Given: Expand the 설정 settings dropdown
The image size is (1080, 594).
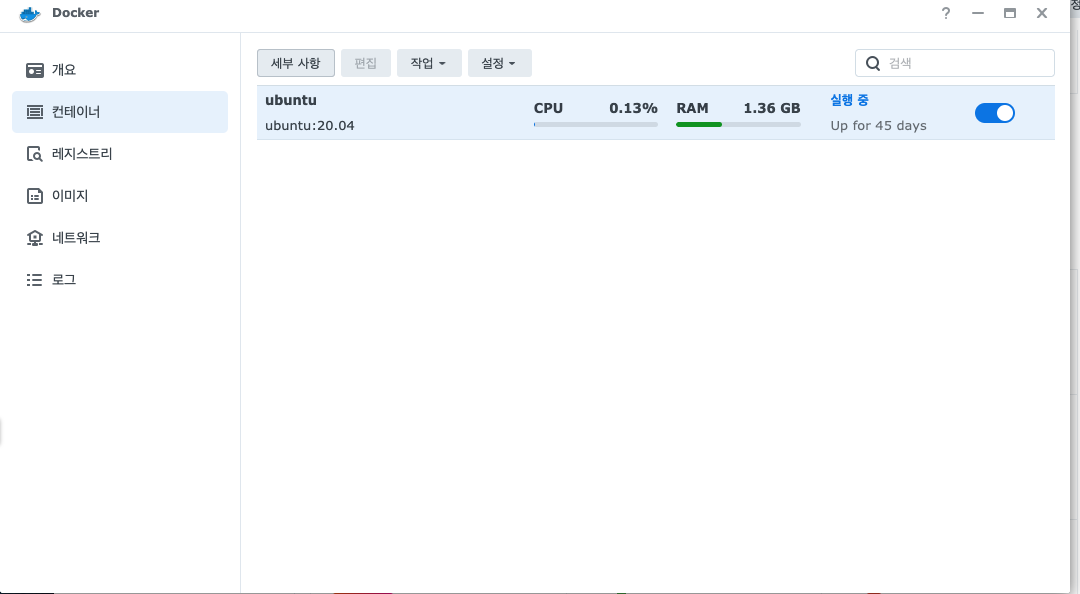Looking at the screenshot, I should point(499,63).
